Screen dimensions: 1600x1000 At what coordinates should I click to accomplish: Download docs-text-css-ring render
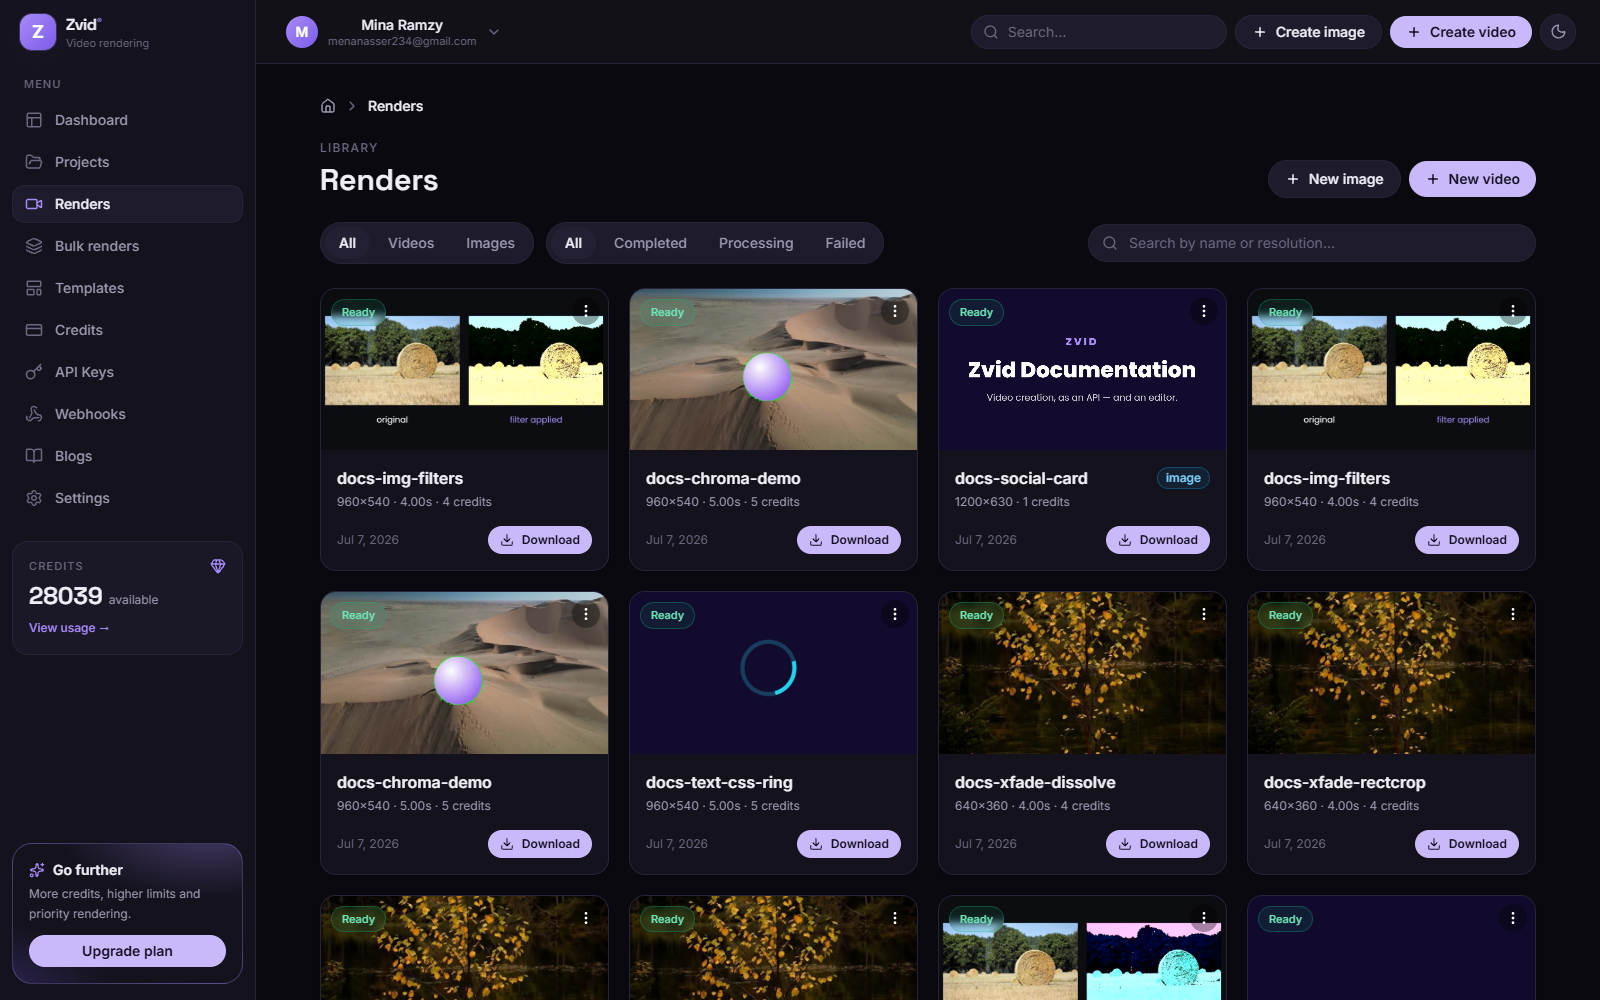[849, 844]
